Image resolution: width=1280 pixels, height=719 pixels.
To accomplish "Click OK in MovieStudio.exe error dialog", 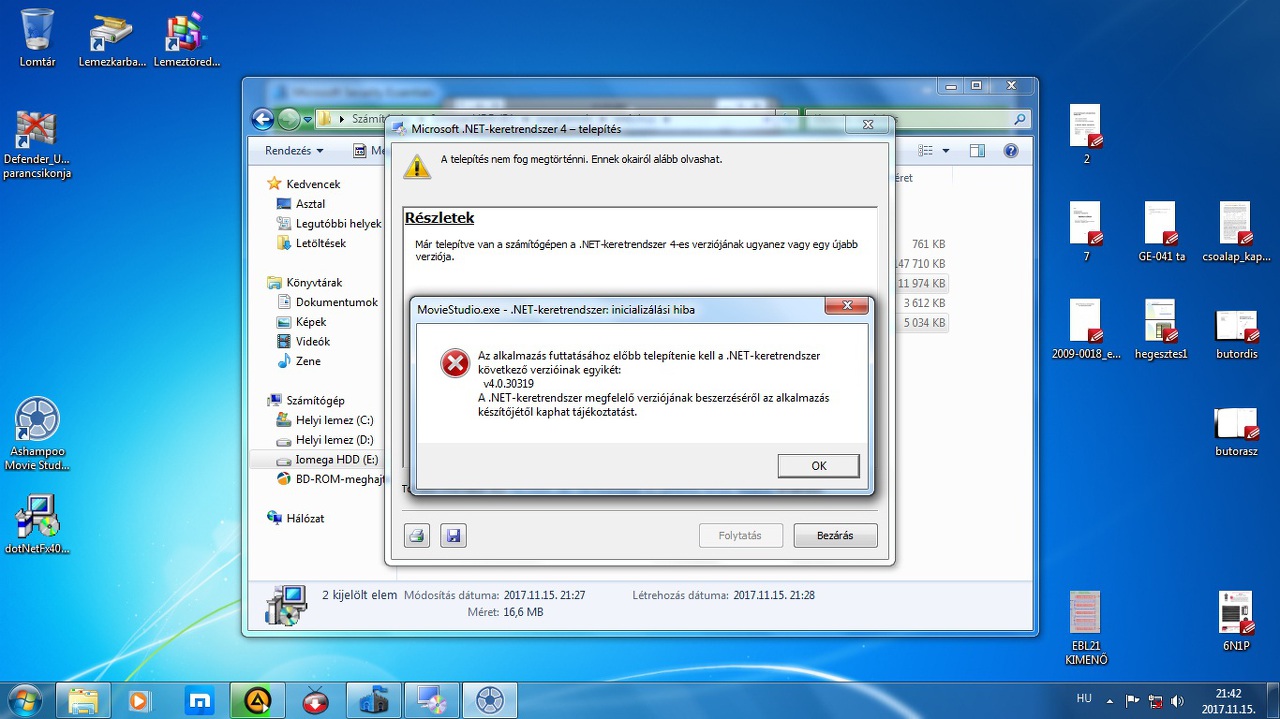I will click(x=818, y=466).
